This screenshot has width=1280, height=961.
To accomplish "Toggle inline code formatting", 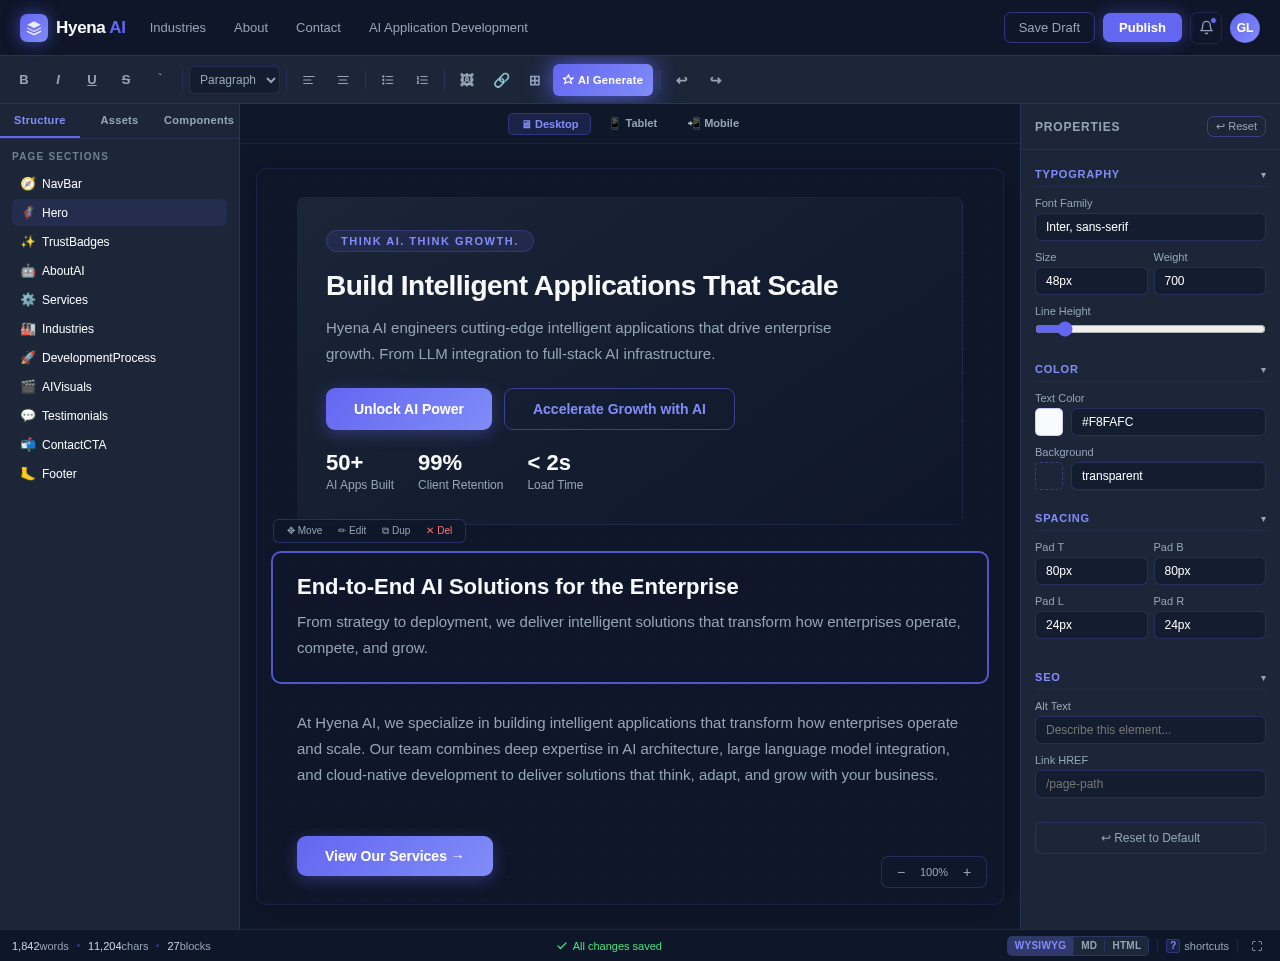I will pyautogui.click(x=160, y=80).
